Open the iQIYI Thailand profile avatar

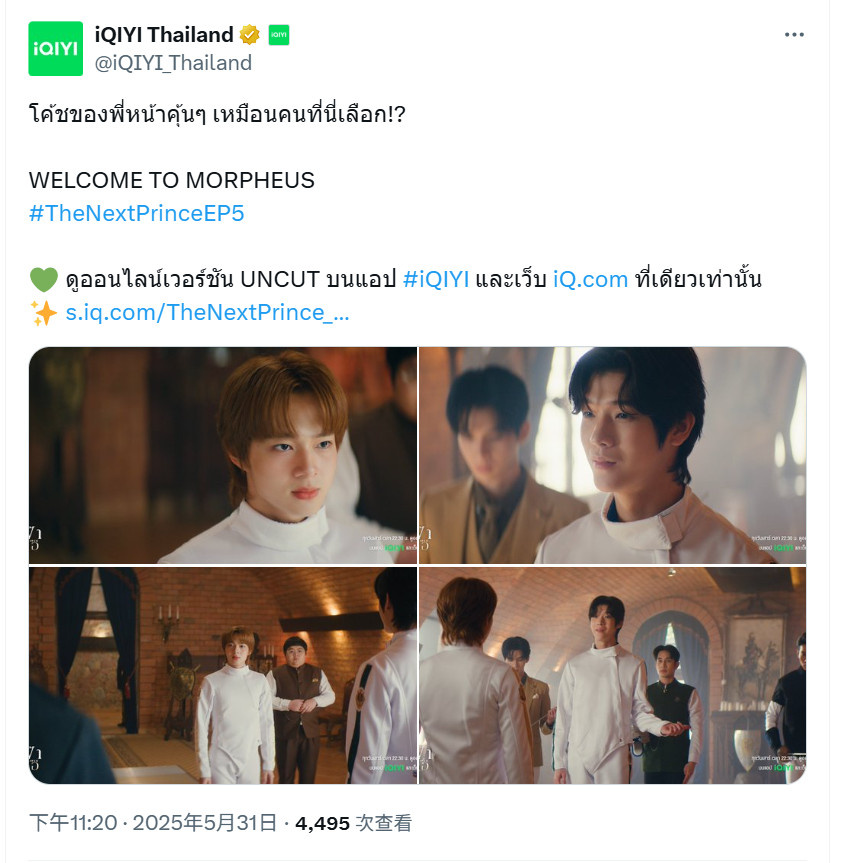tap(56, 48)
